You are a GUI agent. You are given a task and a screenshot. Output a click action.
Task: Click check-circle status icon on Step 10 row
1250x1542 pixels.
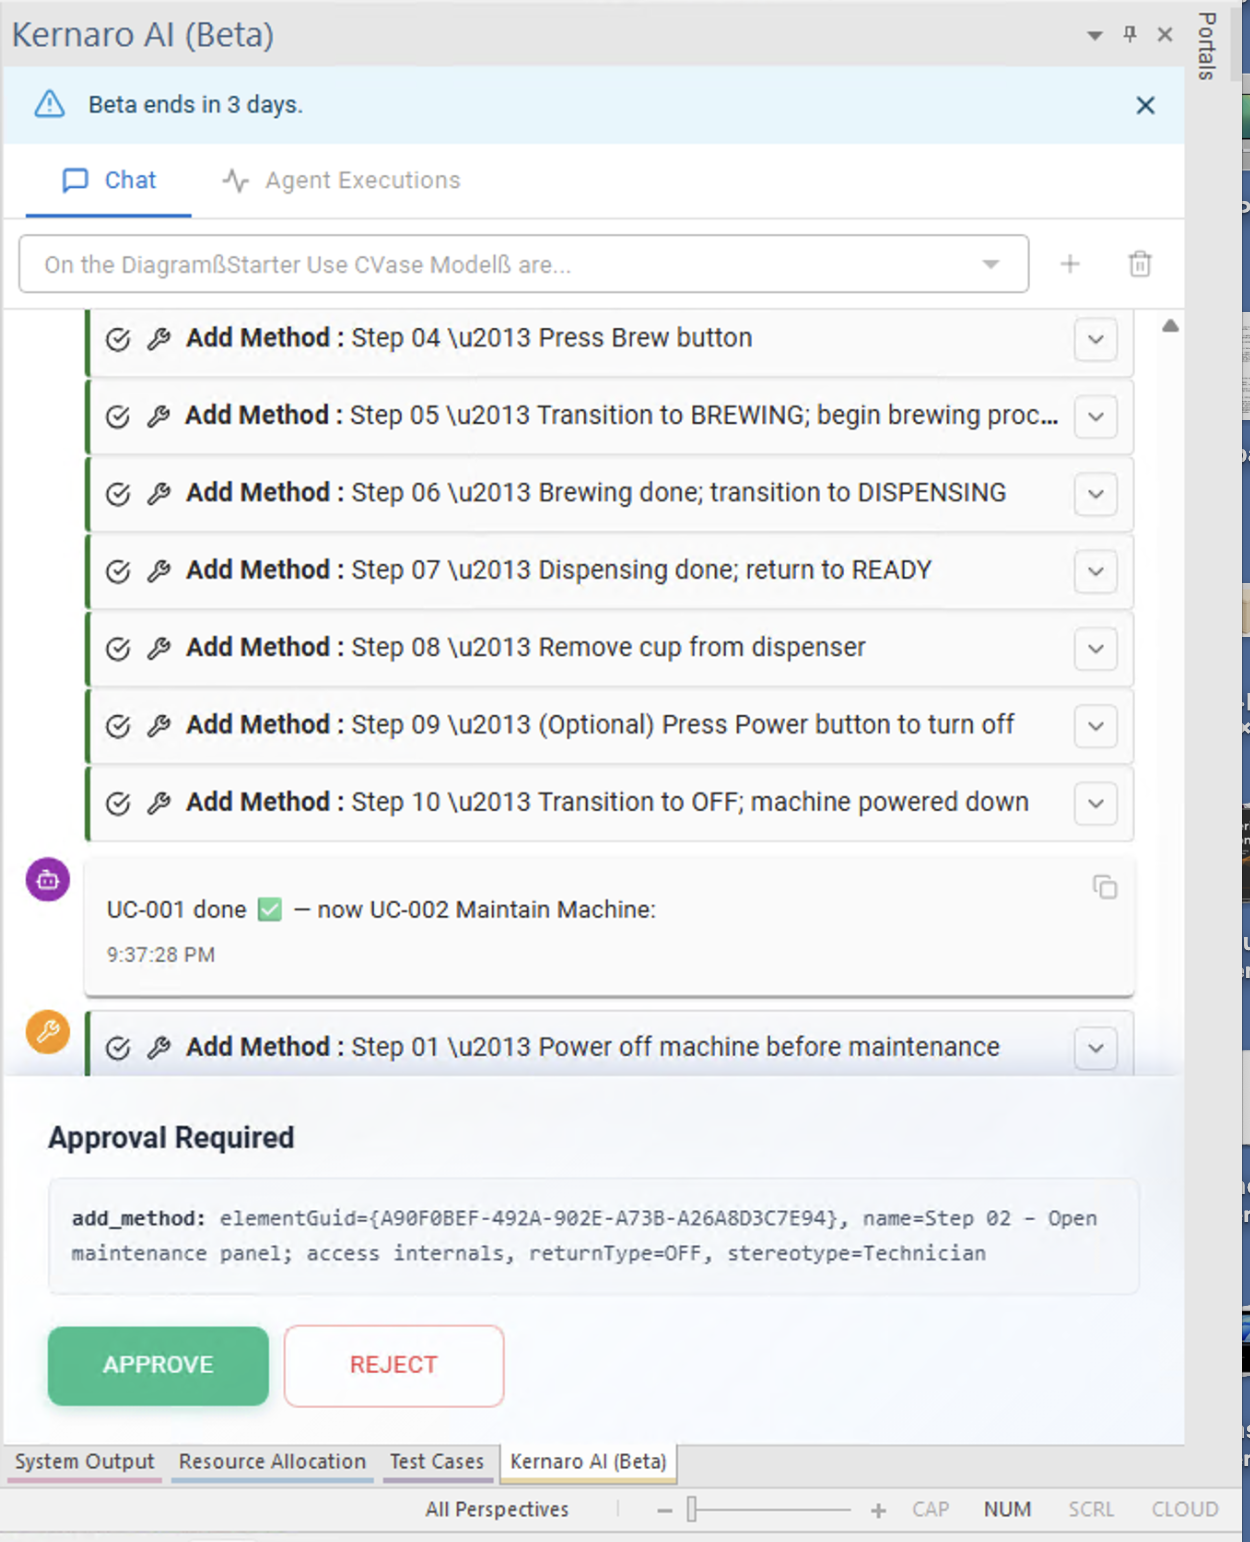click(x=118, y=803)
